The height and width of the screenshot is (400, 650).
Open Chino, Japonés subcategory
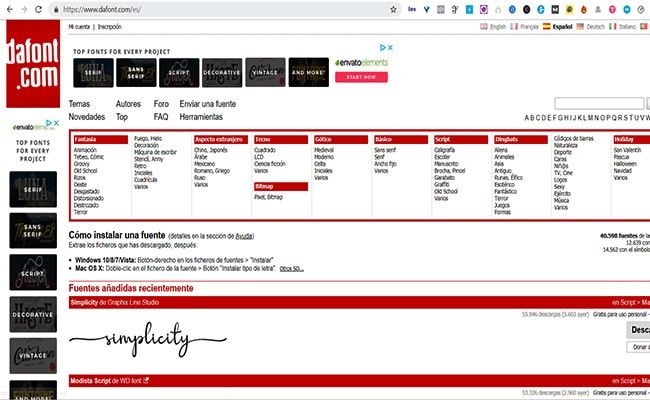click(211, 150)
